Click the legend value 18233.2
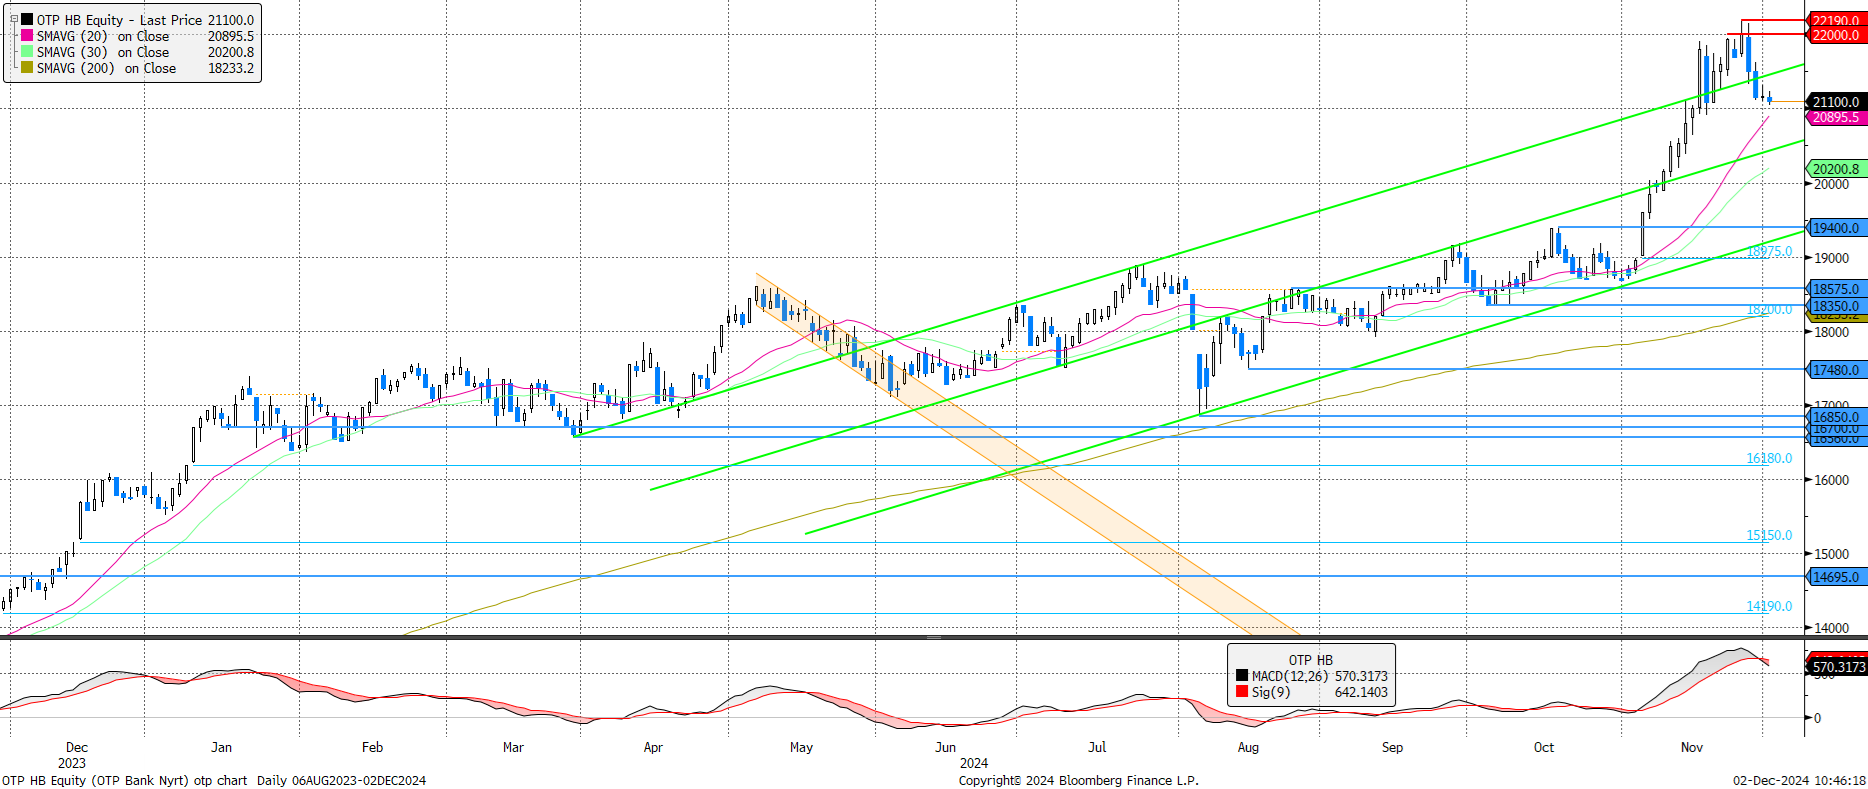The height and width of the screenshot is (789, 1868). pos(231,68)
